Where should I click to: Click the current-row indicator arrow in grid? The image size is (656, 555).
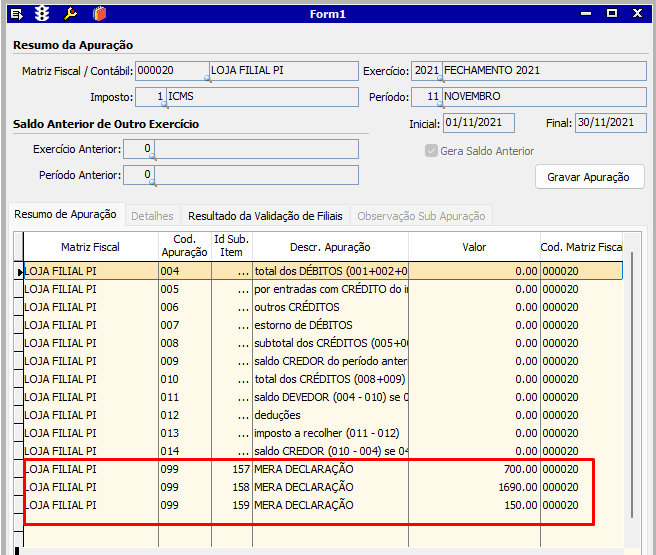(x=18, y=271)
